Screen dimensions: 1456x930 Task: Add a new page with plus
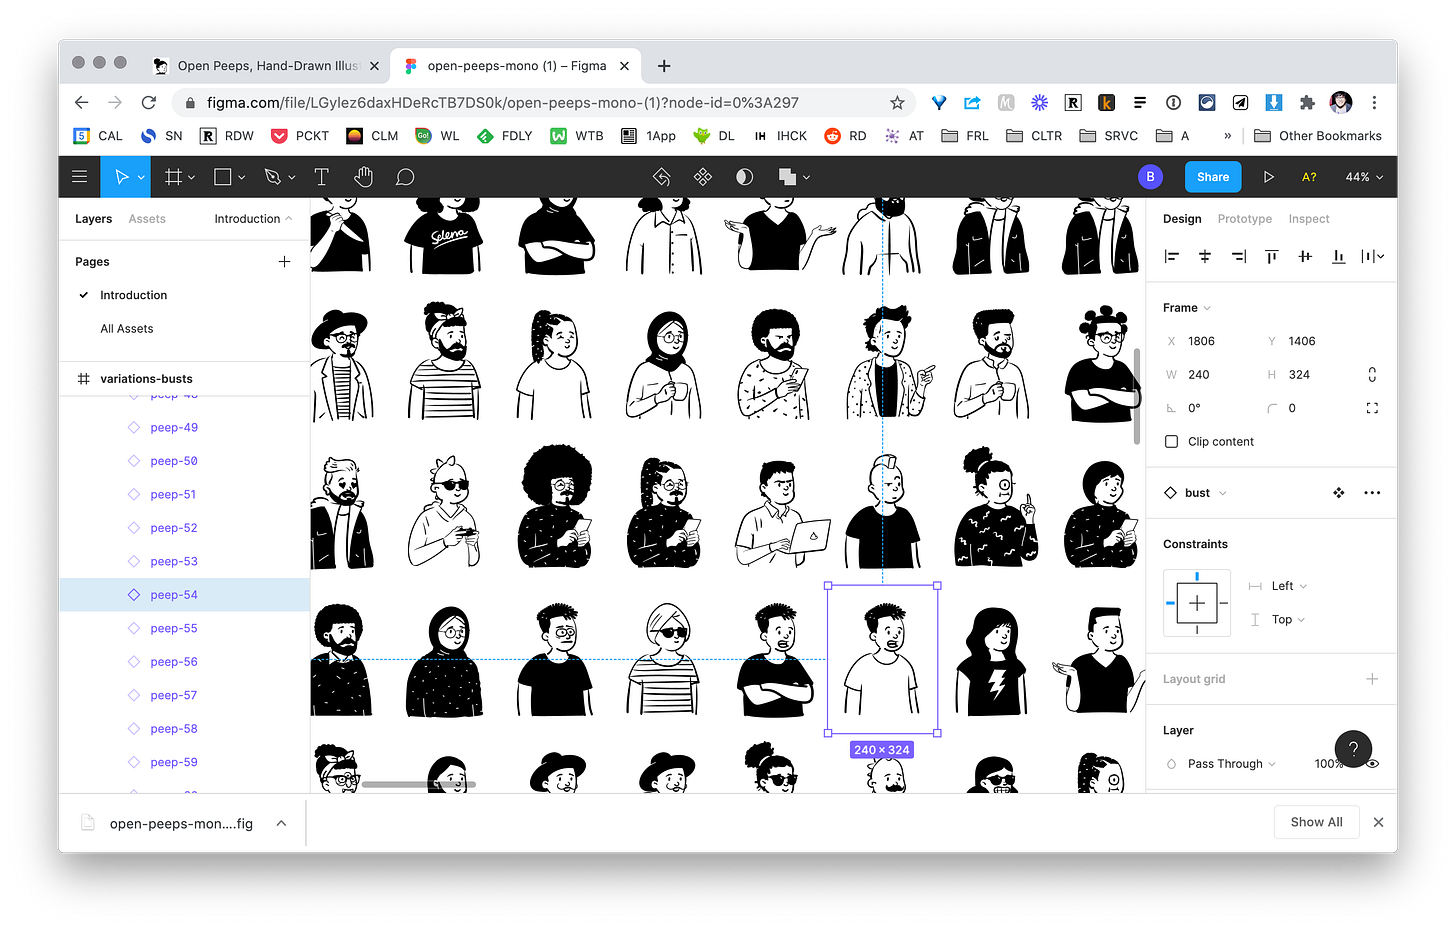(284, 262)
